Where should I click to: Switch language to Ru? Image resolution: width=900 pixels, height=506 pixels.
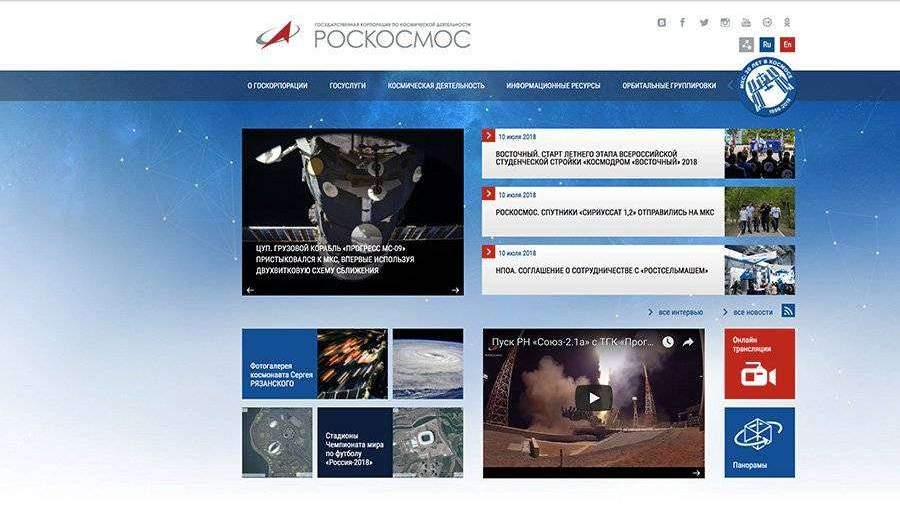(x=767, y=44)
